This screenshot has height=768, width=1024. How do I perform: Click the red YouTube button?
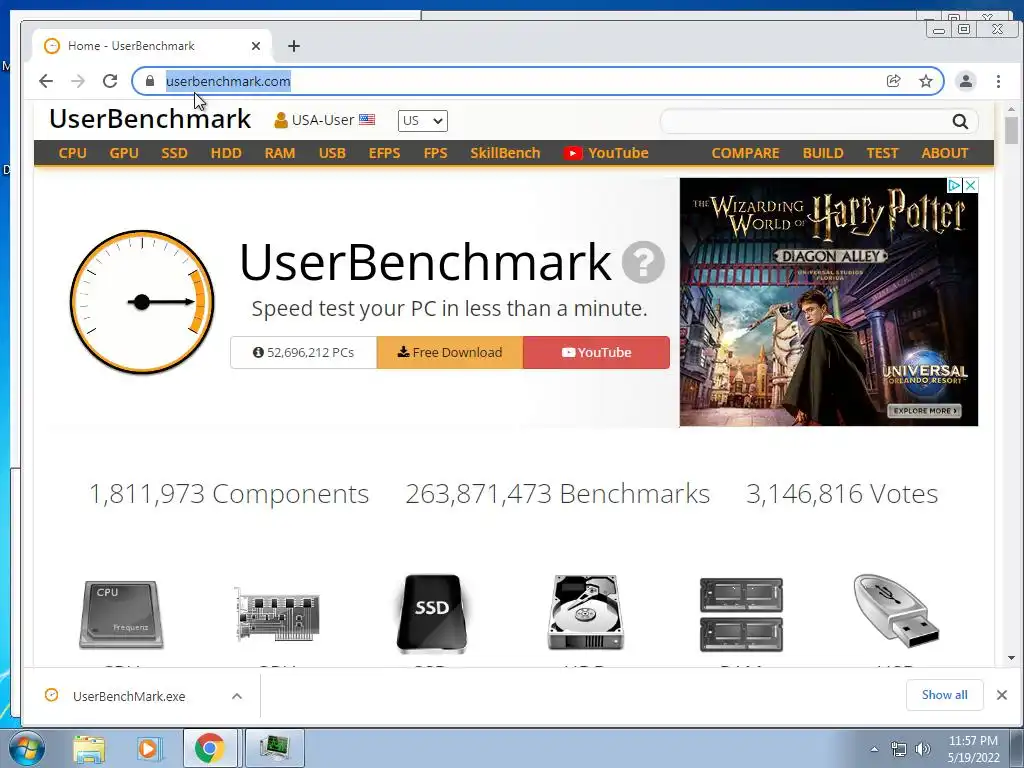(x=596, y=353)
